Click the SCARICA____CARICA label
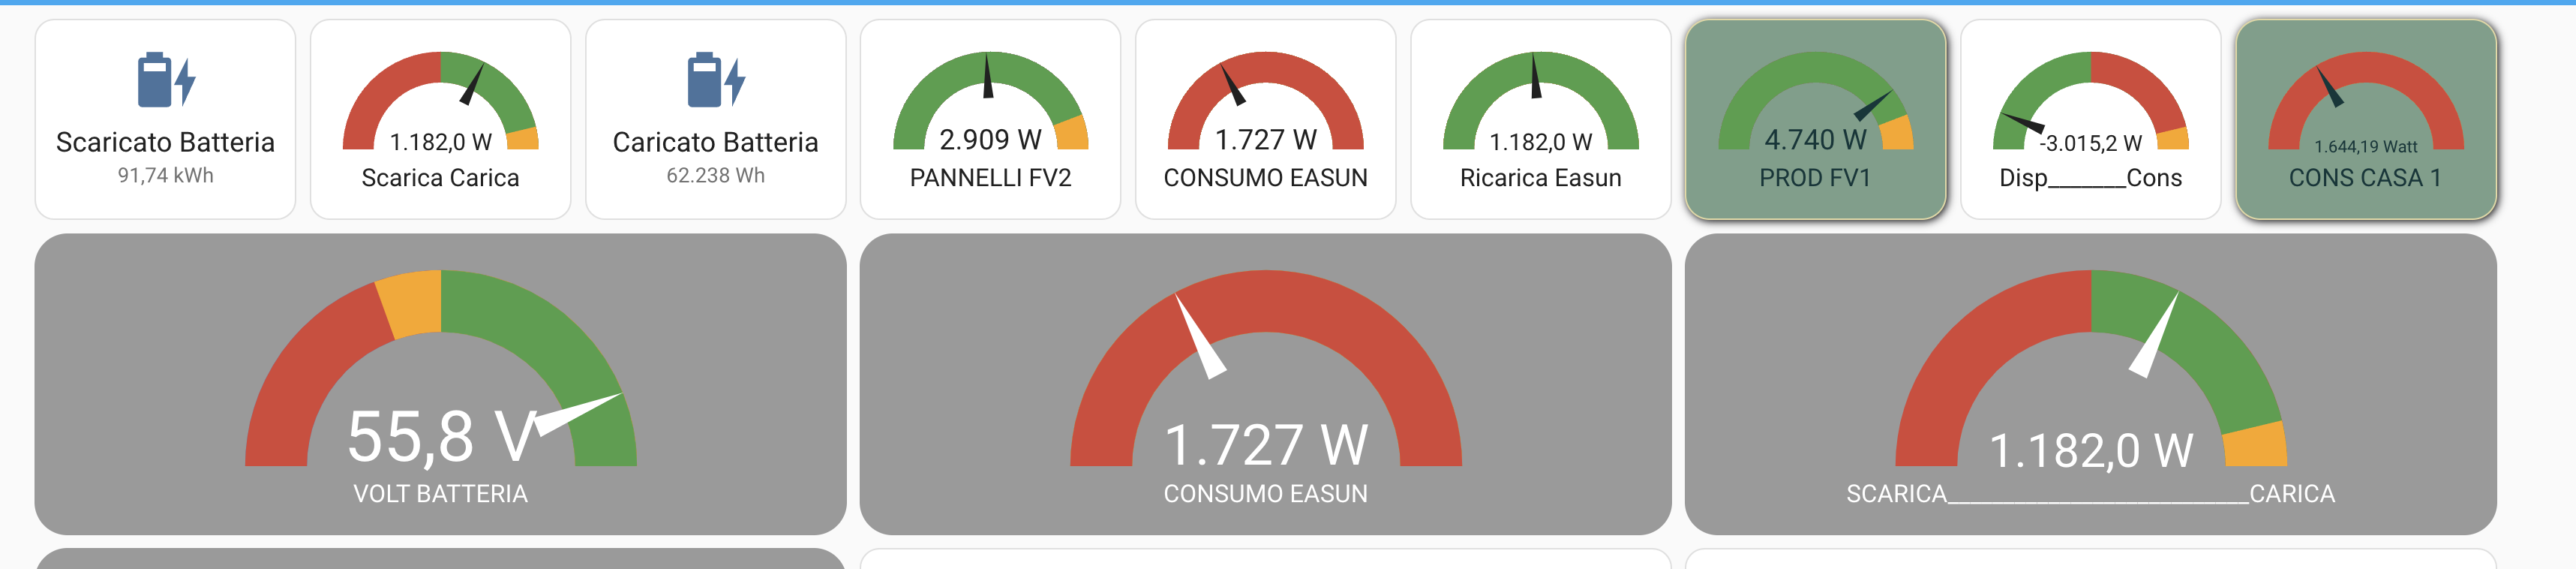 [2091, 494]
